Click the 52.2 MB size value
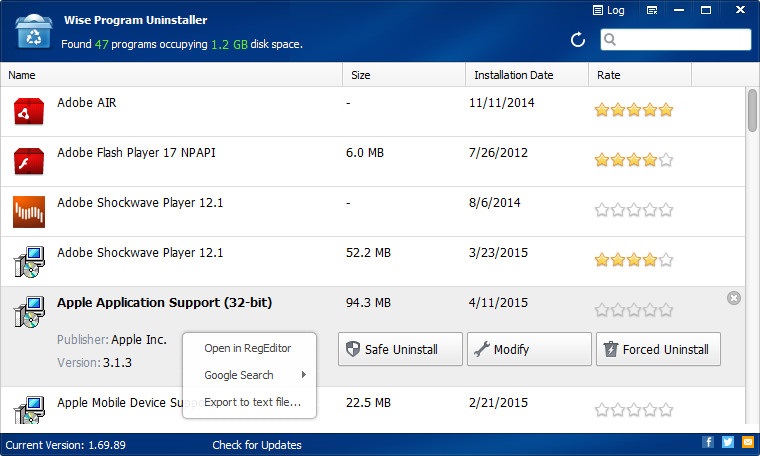760x456 pixels. [x=368, y=252]
